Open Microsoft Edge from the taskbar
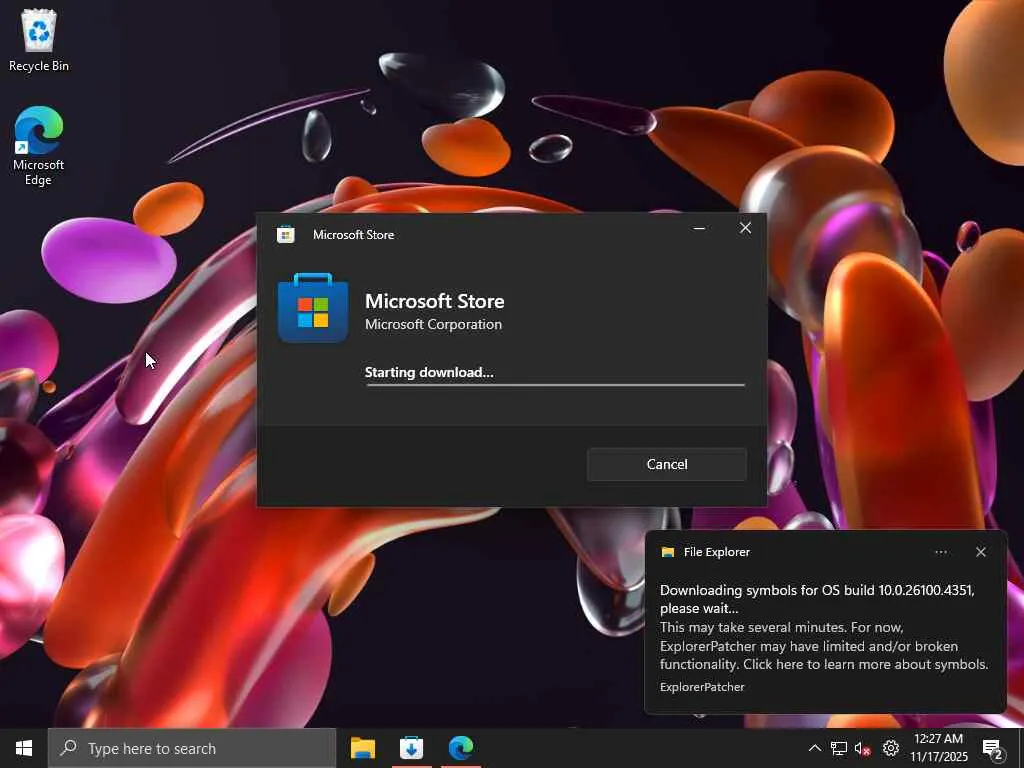 coord(461,748)
